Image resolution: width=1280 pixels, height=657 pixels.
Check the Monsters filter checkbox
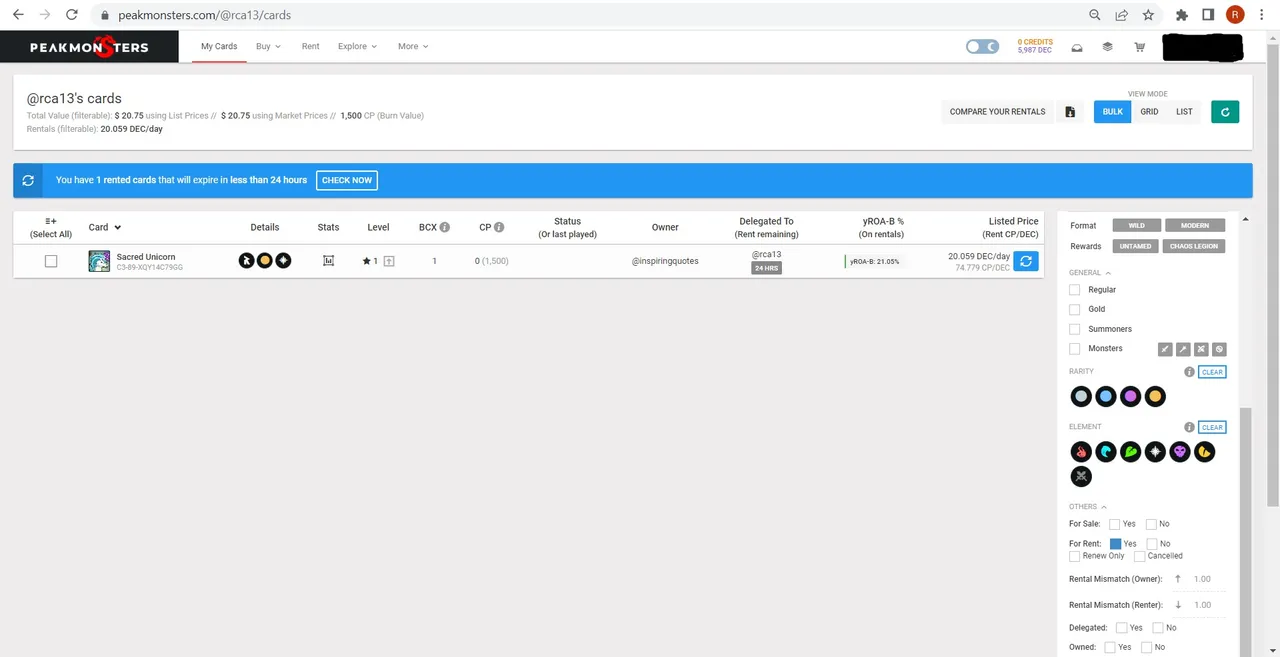(x=1075, y=349)
